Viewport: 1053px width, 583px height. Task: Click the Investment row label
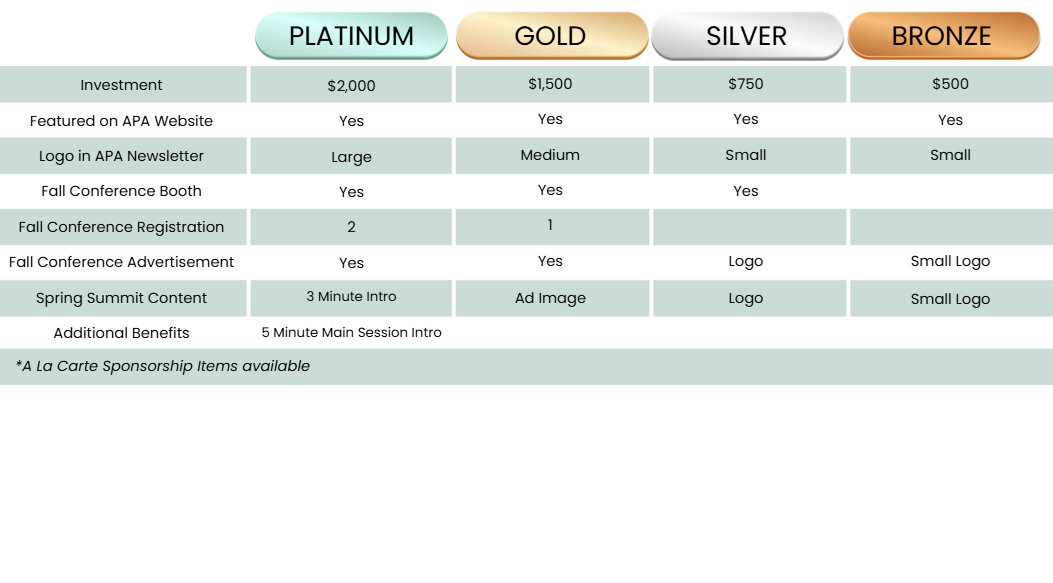click(122, 85)
